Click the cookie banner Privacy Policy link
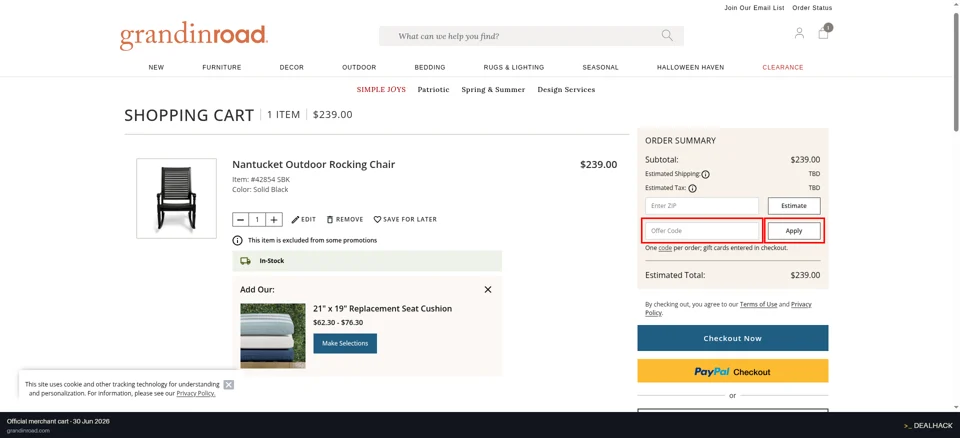 coord(196,393)
